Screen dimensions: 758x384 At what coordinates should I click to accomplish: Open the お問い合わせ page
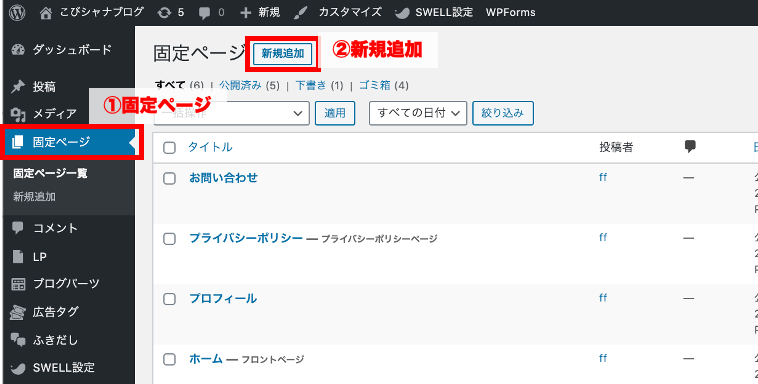[x=223, y=178]
